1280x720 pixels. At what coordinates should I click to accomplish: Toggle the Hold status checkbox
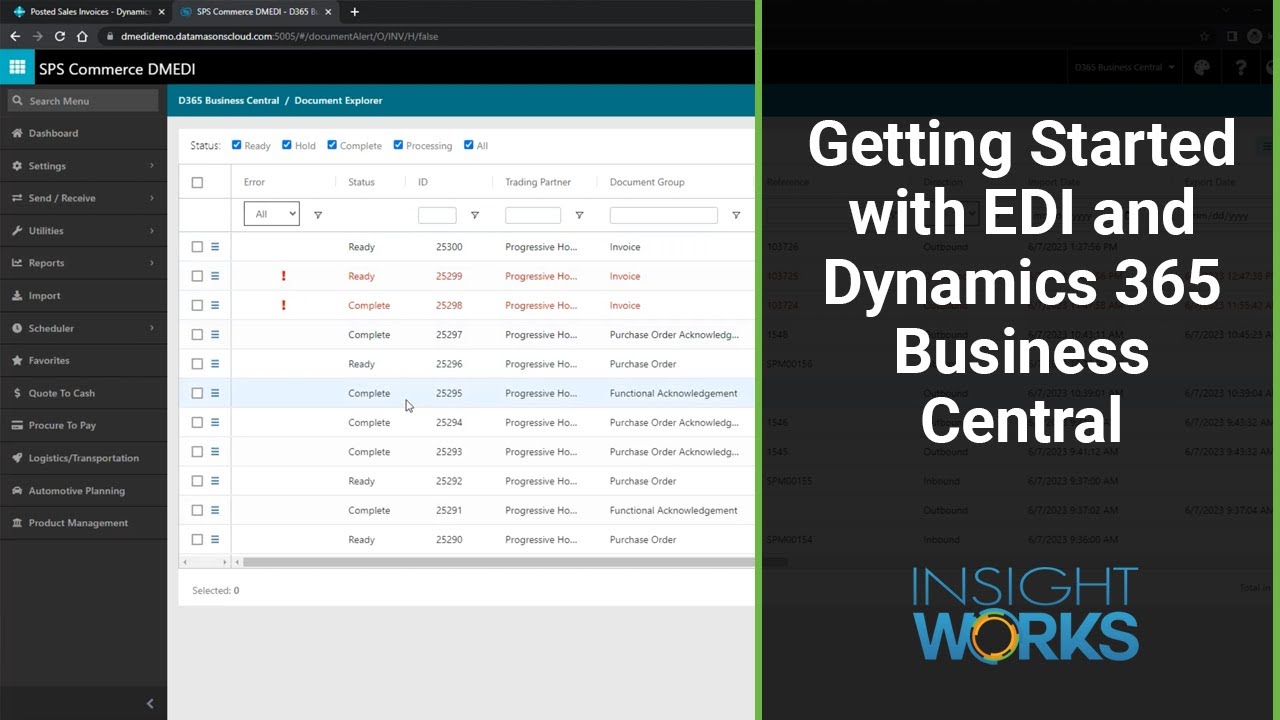point(287,145)
